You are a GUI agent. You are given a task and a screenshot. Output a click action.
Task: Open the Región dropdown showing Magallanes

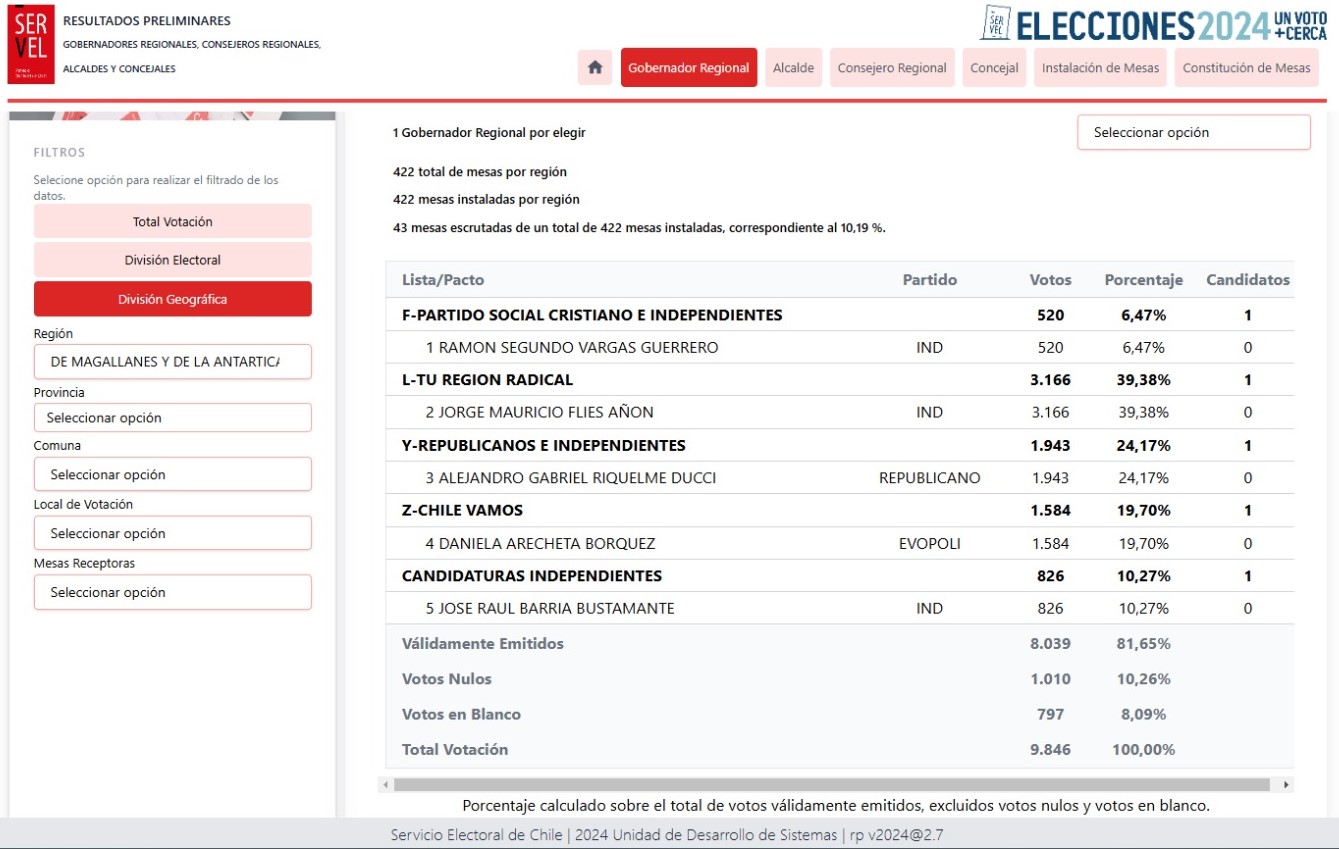(x=173, y=361)
